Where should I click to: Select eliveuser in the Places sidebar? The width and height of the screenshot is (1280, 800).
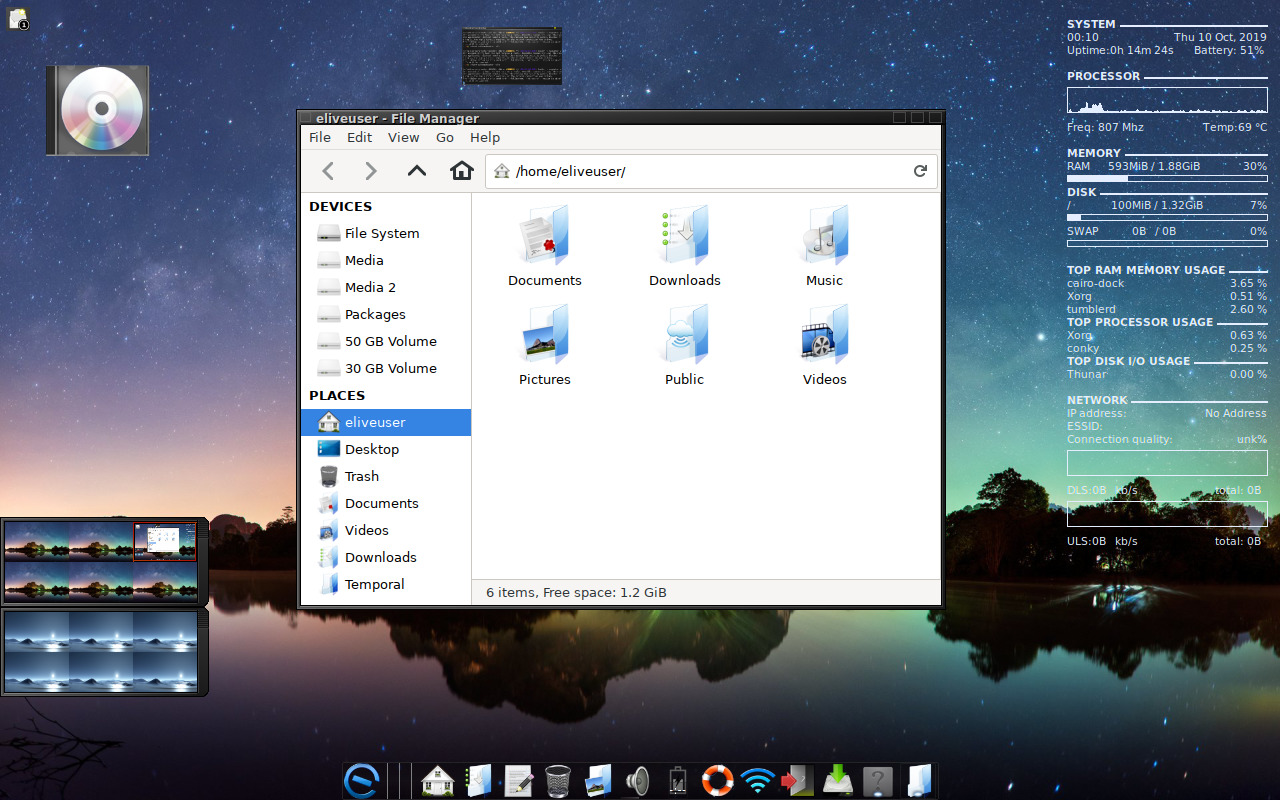pyautogui.click(x=386, y=422)
